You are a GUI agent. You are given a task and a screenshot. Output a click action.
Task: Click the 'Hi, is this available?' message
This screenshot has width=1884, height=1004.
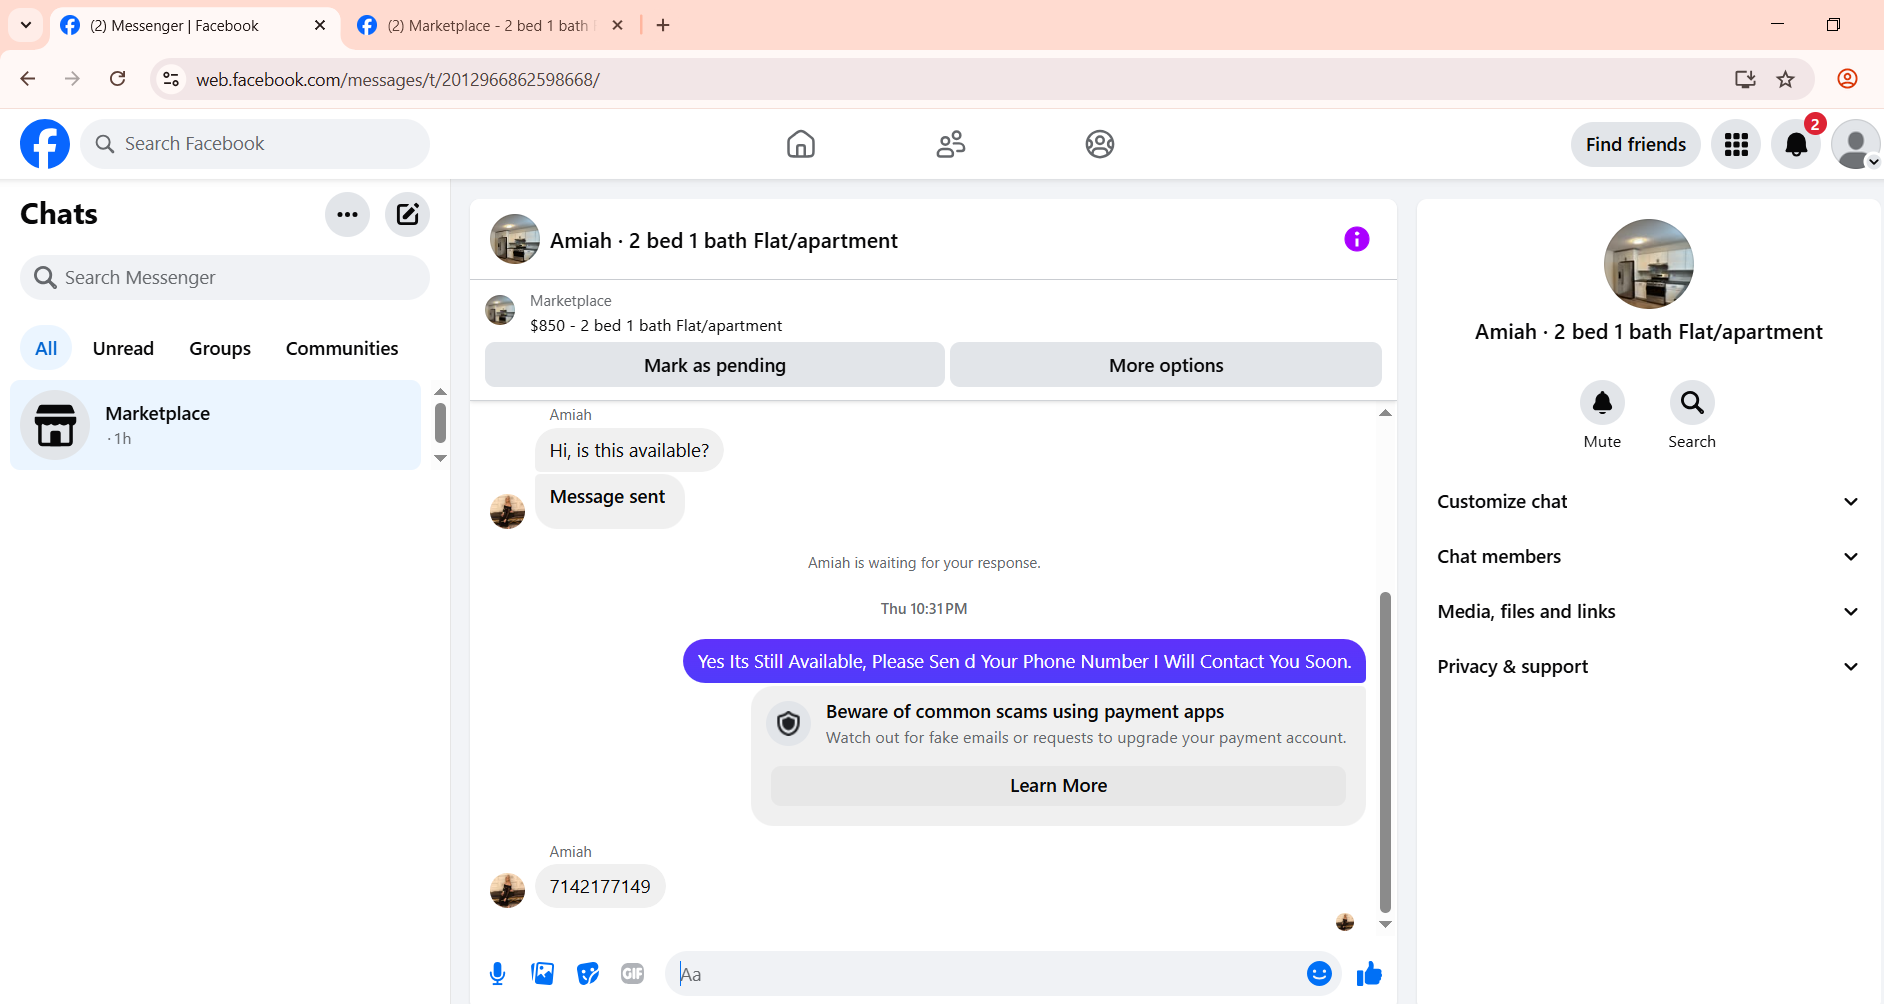pyautogui.click(x=629, y=451)
